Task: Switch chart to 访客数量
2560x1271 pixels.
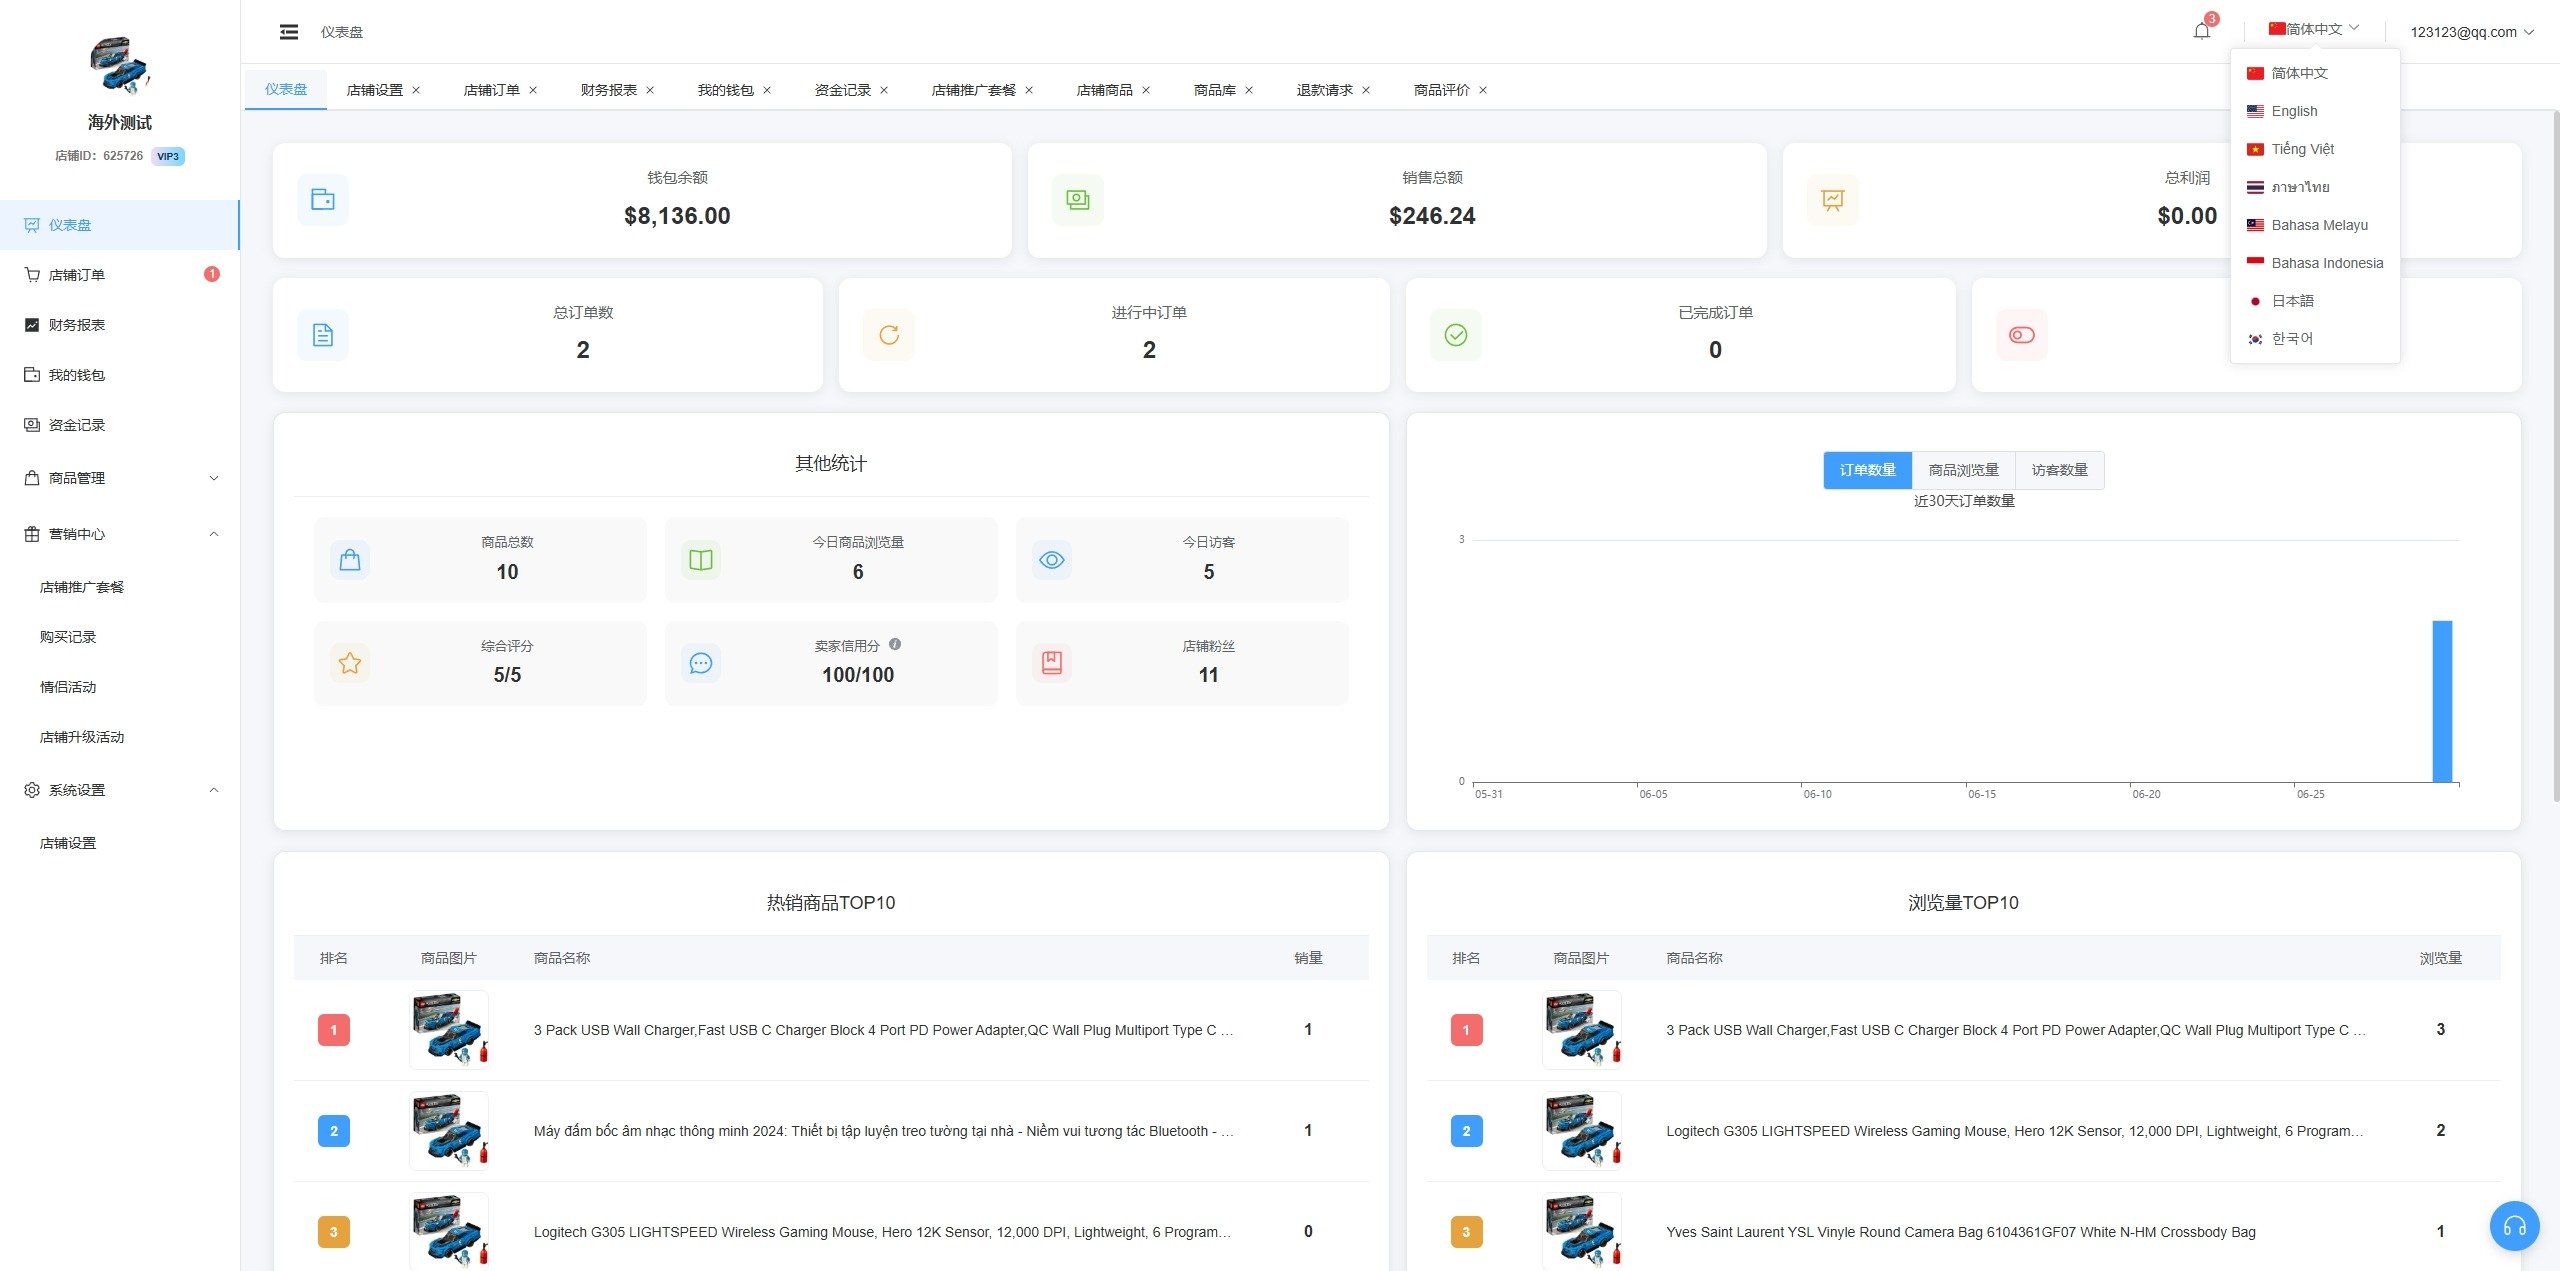Action: [x=2059, y=470]
